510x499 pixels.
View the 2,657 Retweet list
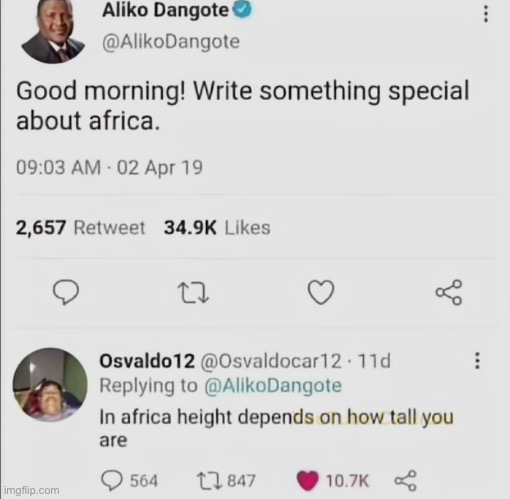coord(80,228)
